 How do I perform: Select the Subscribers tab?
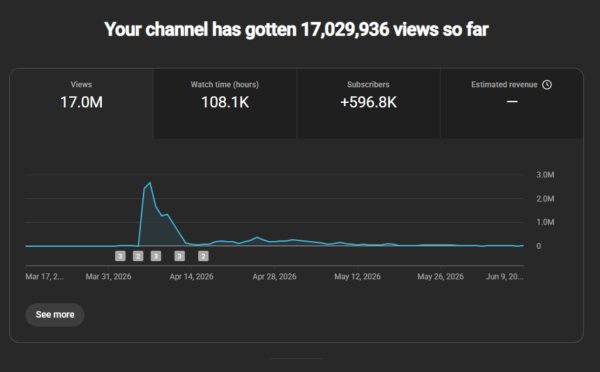point(368,103)
